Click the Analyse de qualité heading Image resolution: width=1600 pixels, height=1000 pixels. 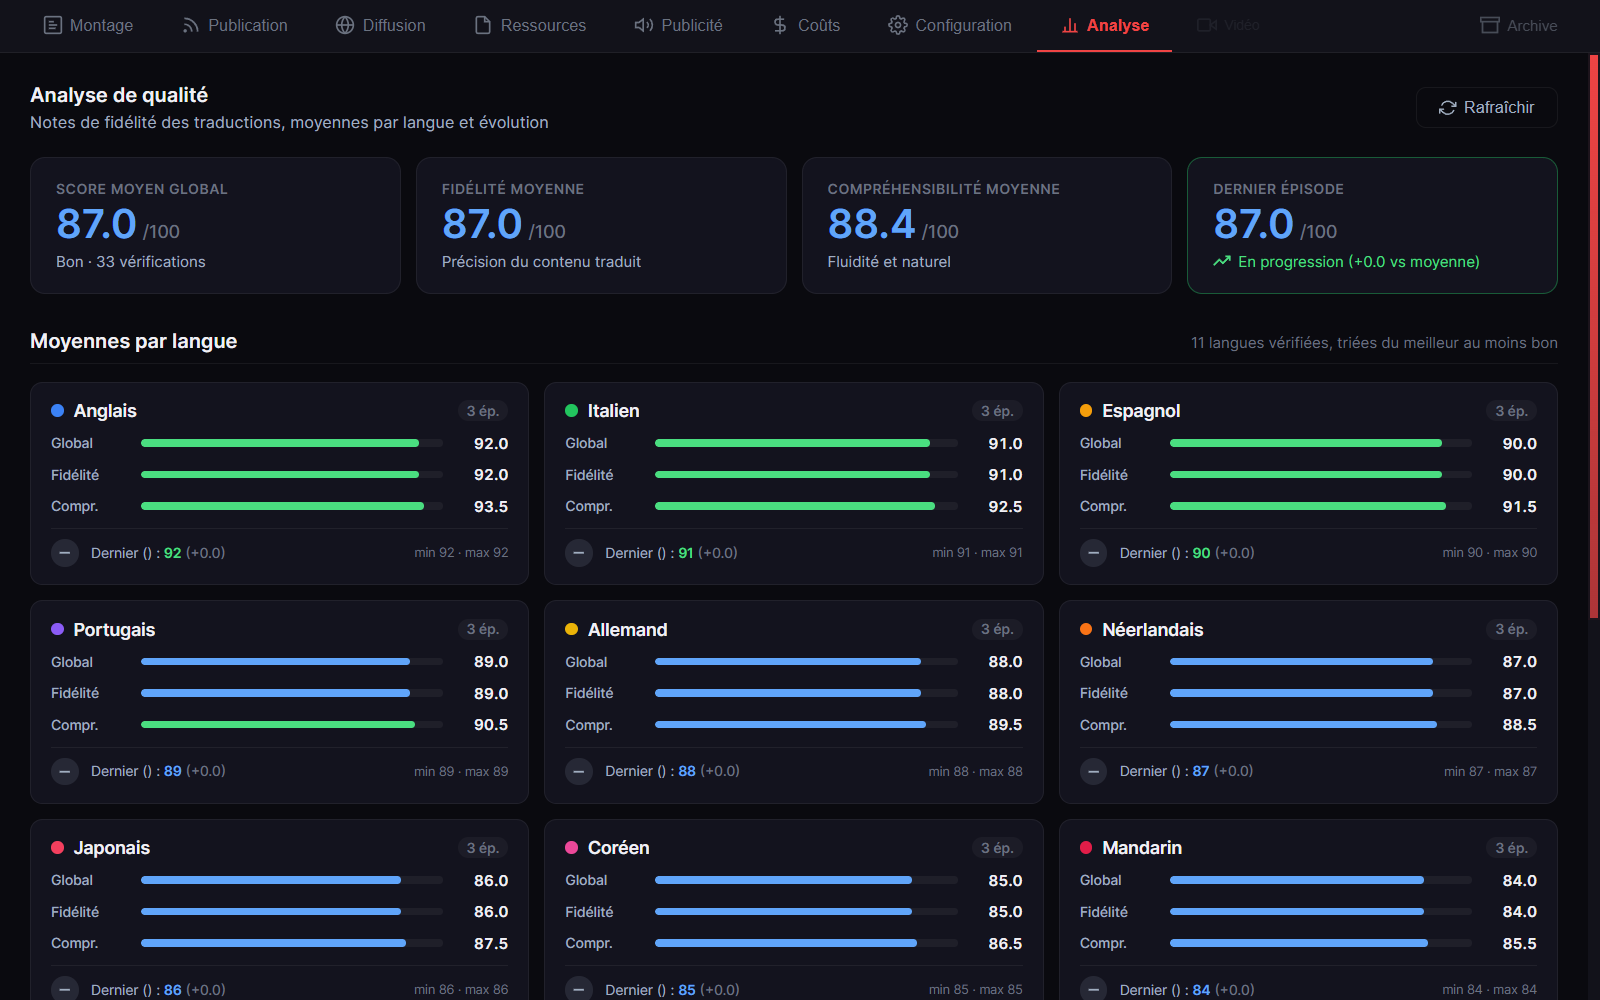click(119, 95)
